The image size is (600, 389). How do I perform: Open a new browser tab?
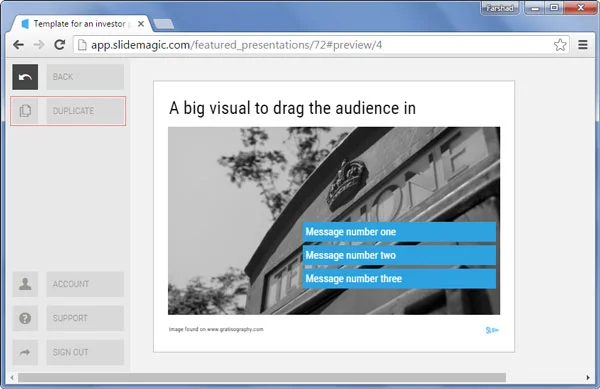click(163, 24)
